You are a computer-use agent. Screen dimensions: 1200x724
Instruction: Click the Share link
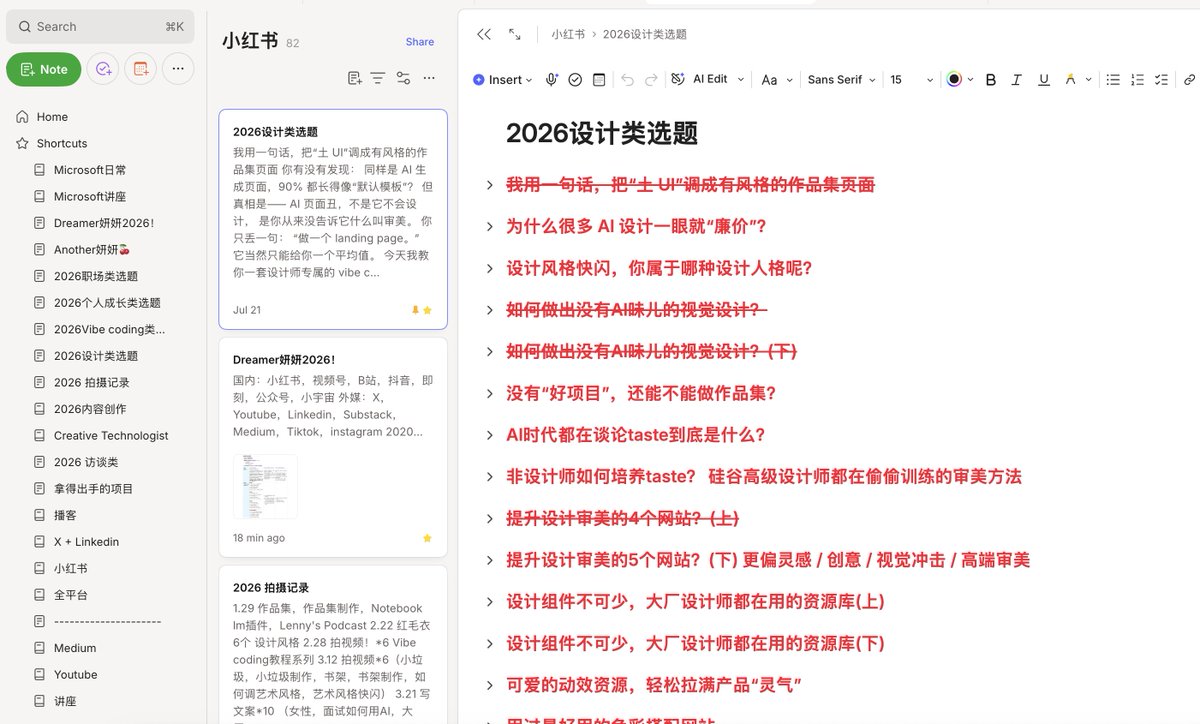420,42
